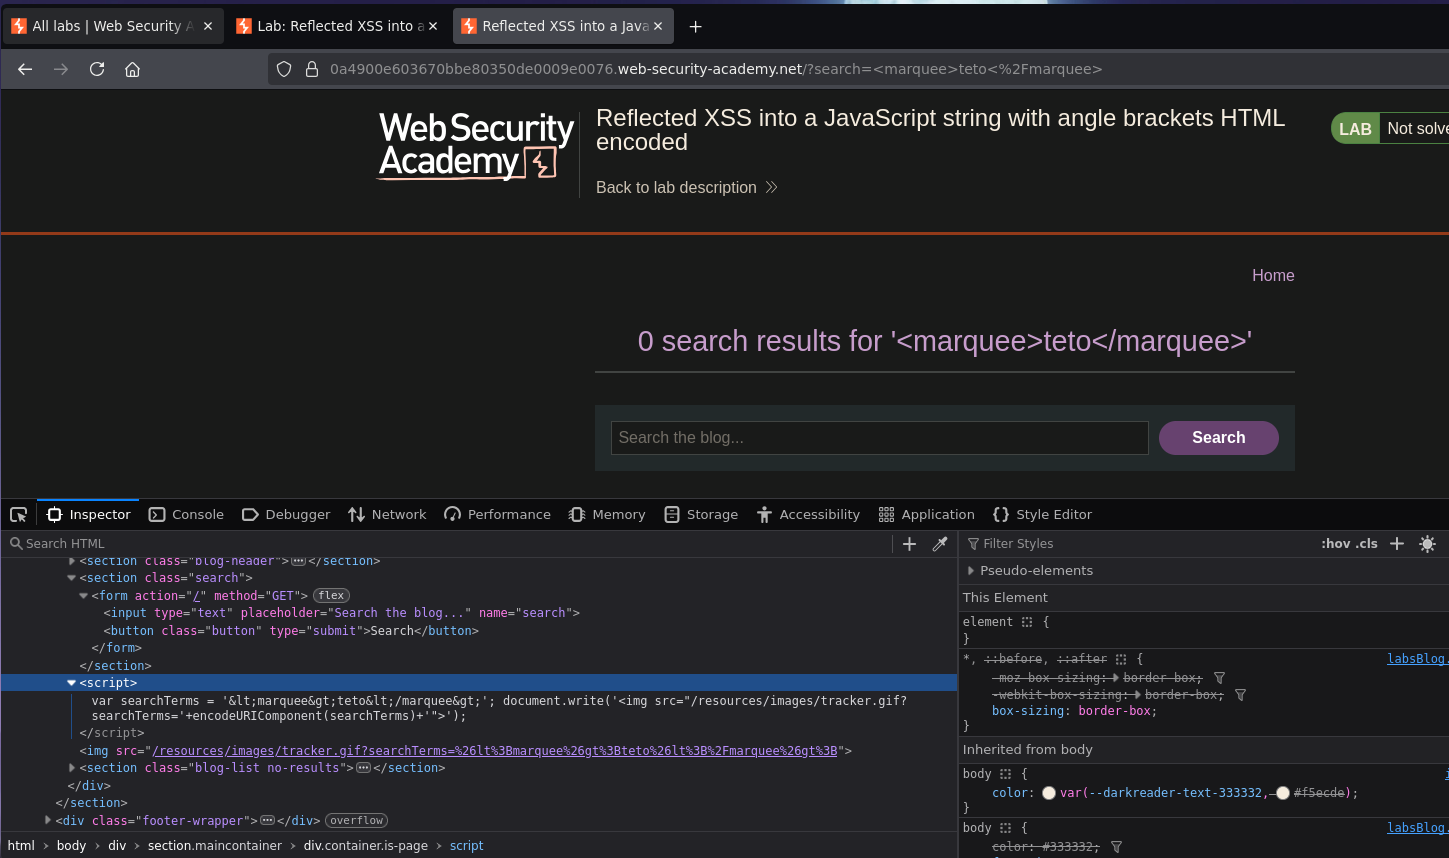This screenshot has height=858, width=1449.
Task: Expand the -webkit-box-sizing computed value arrow
Action: [x=1137, y=695]
